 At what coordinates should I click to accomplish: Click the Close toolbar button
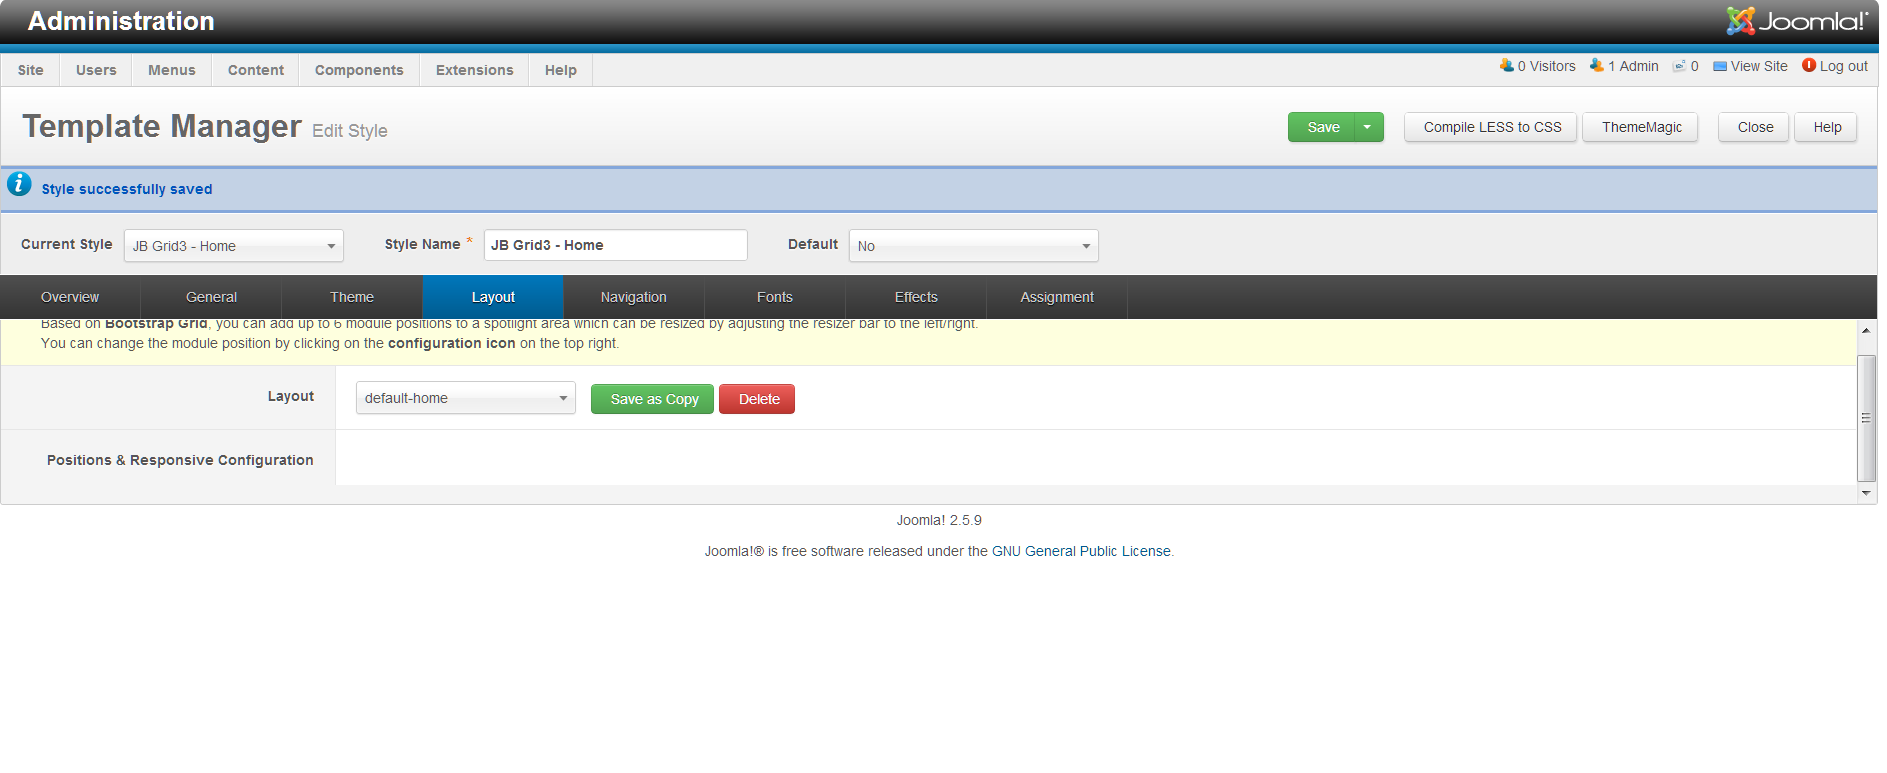[x=1755, y=127]
